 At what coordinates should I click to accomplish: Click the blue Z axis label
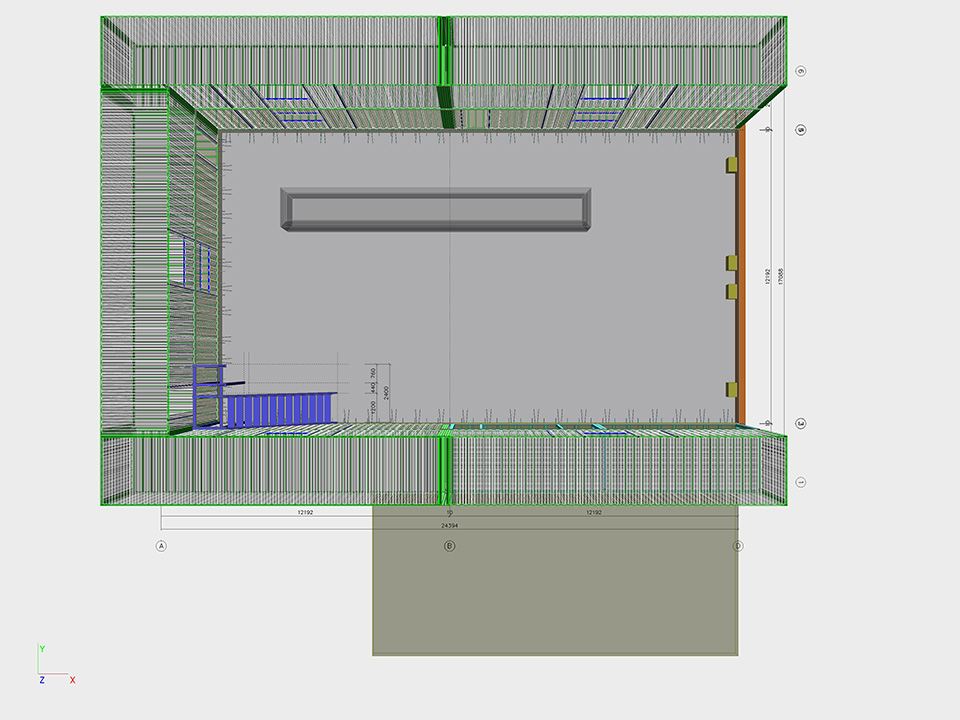(x=42, y=680)
